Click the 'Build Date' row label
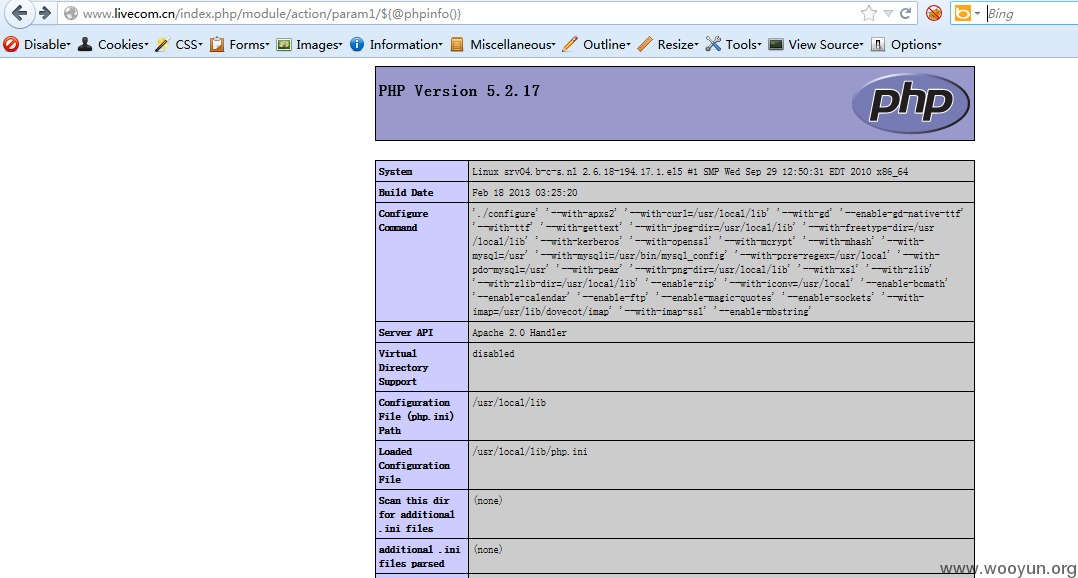This screenshot has height=578, width=1078. tap(406, 192)
